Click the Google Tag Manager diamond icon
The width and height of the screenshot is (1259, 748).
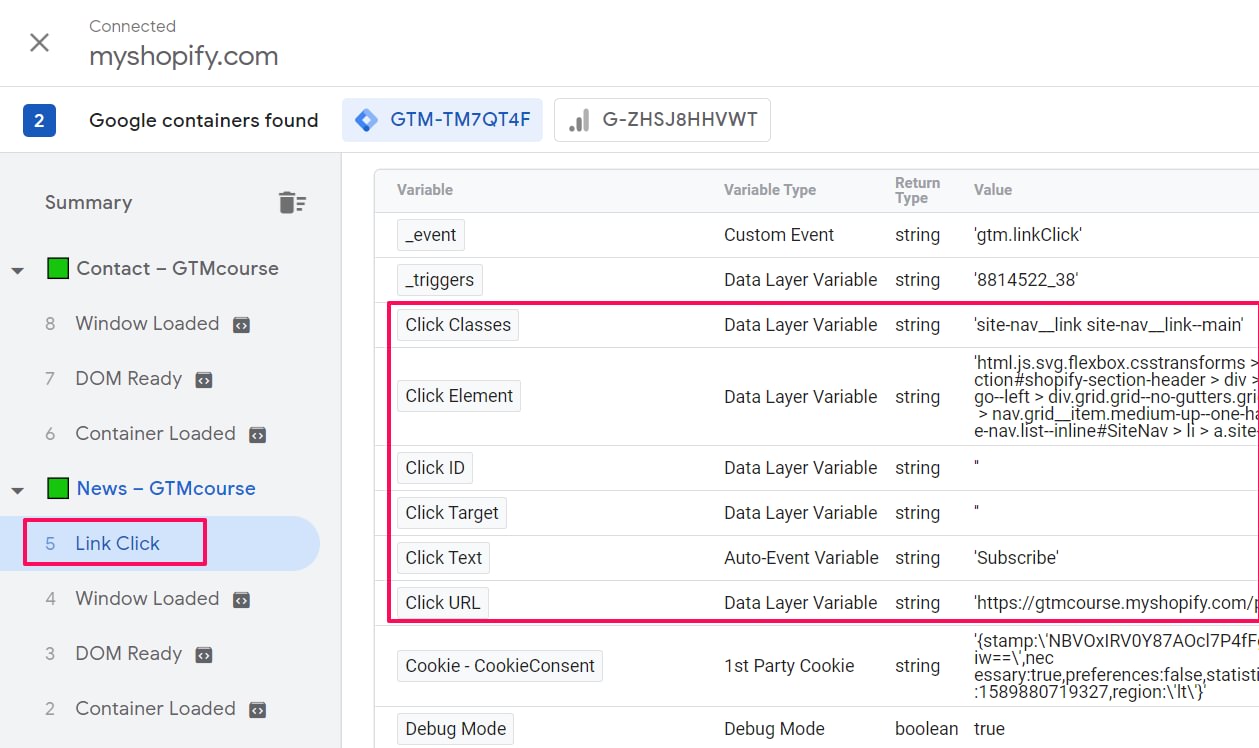[367, 121]
